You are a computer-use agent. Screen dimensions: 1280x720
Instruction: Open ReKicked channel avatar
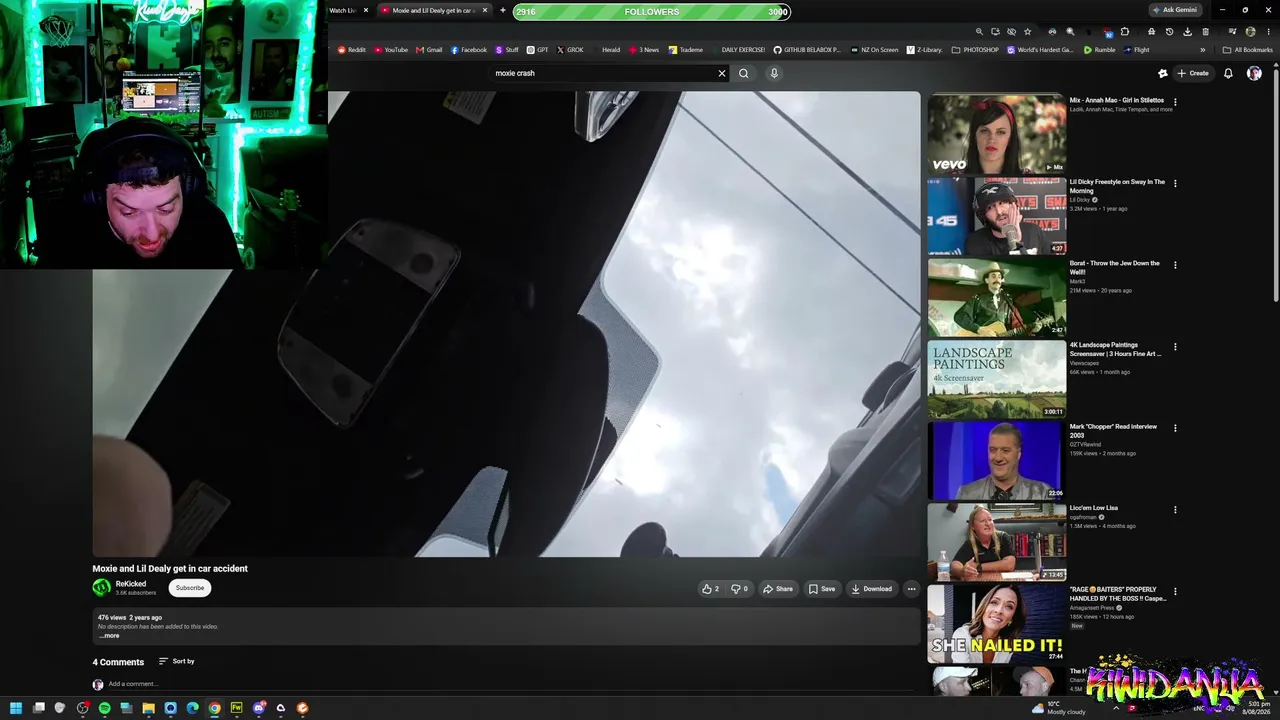pyautogui.click(x=102, y=588)
